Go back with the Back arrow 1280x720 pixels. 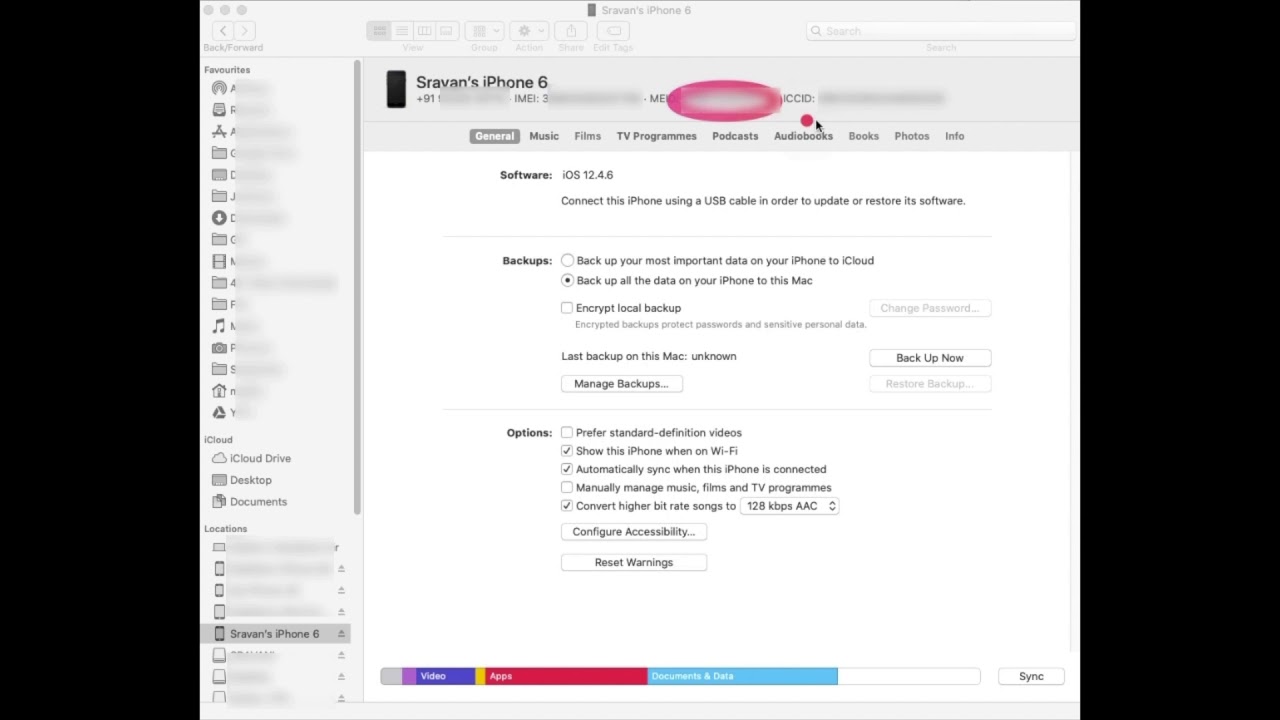click(223, 31)
